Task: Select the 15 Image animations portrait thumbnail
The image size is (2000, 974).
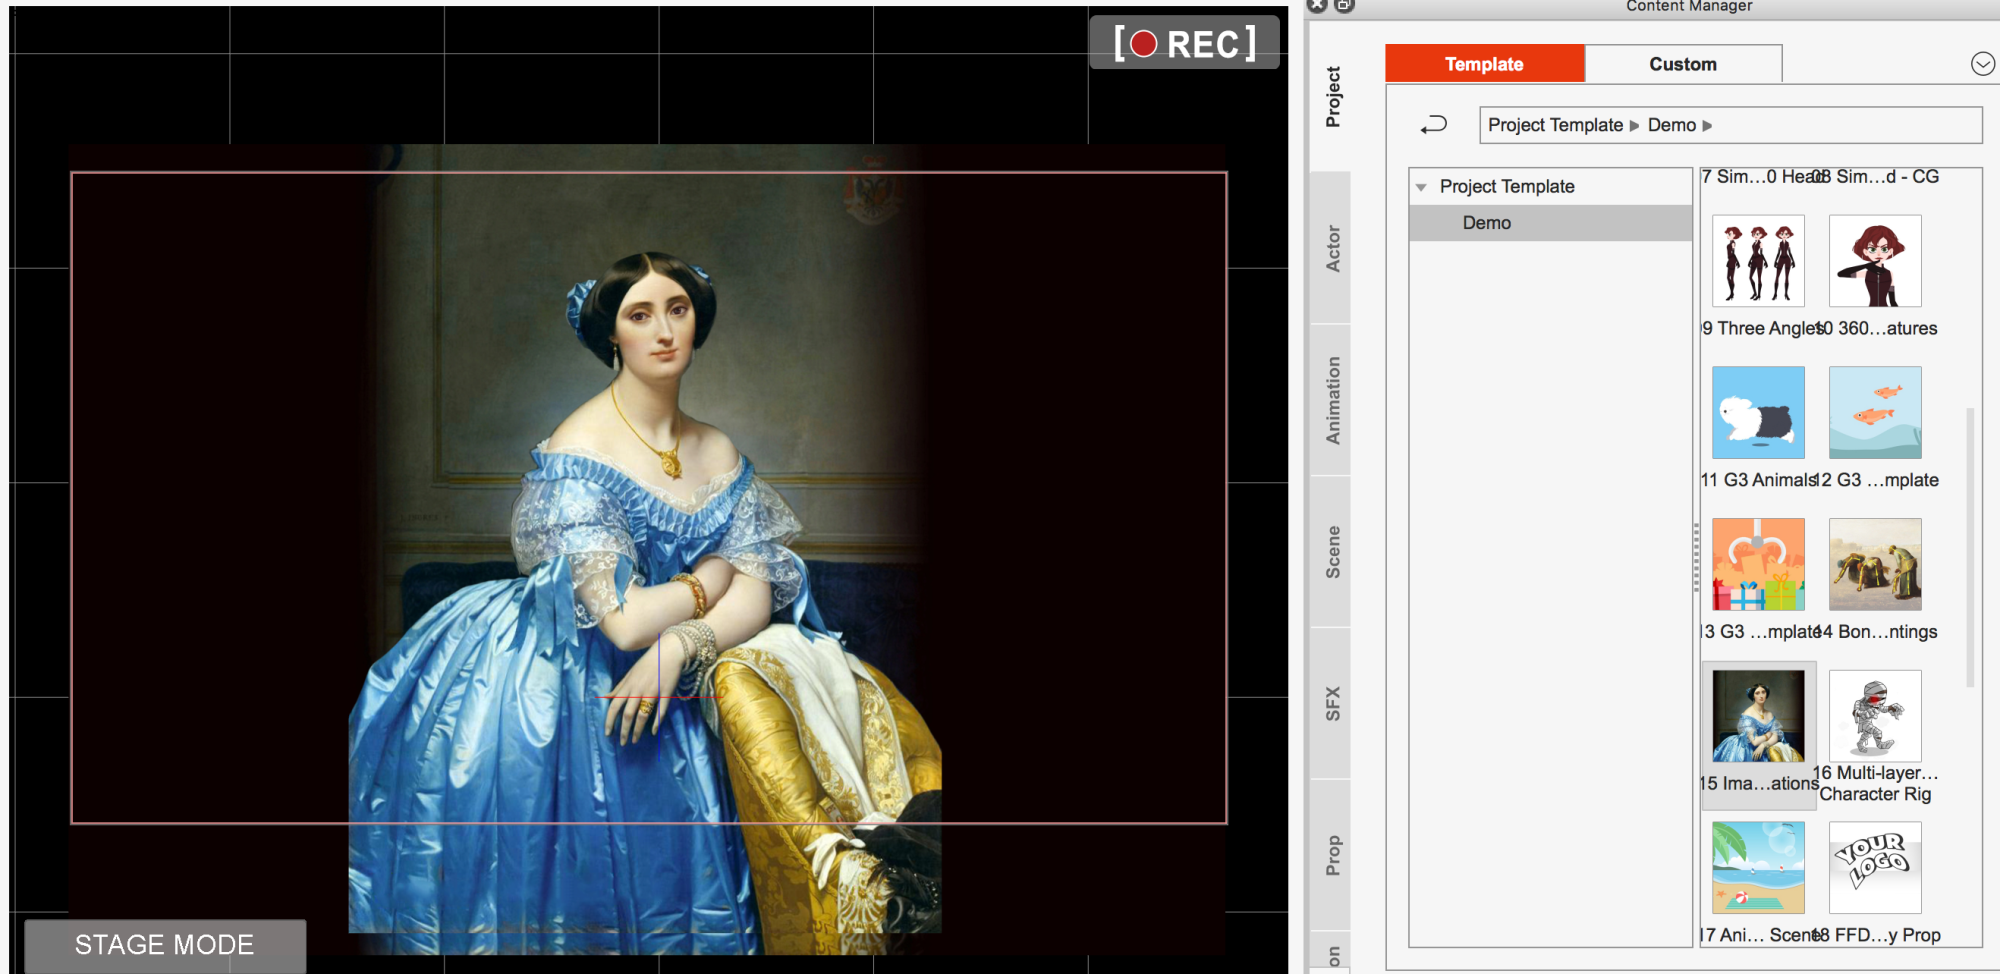Action: pyautogui.click(x=1758, y=716)
